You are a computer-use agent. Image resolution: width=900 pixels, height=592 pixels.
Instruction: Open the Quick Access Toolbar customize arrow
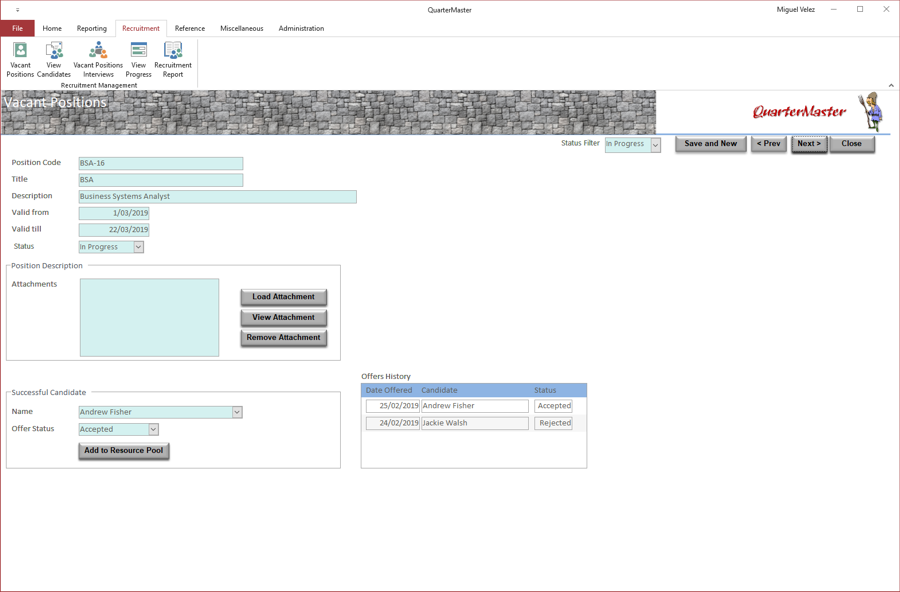point(17,10)
